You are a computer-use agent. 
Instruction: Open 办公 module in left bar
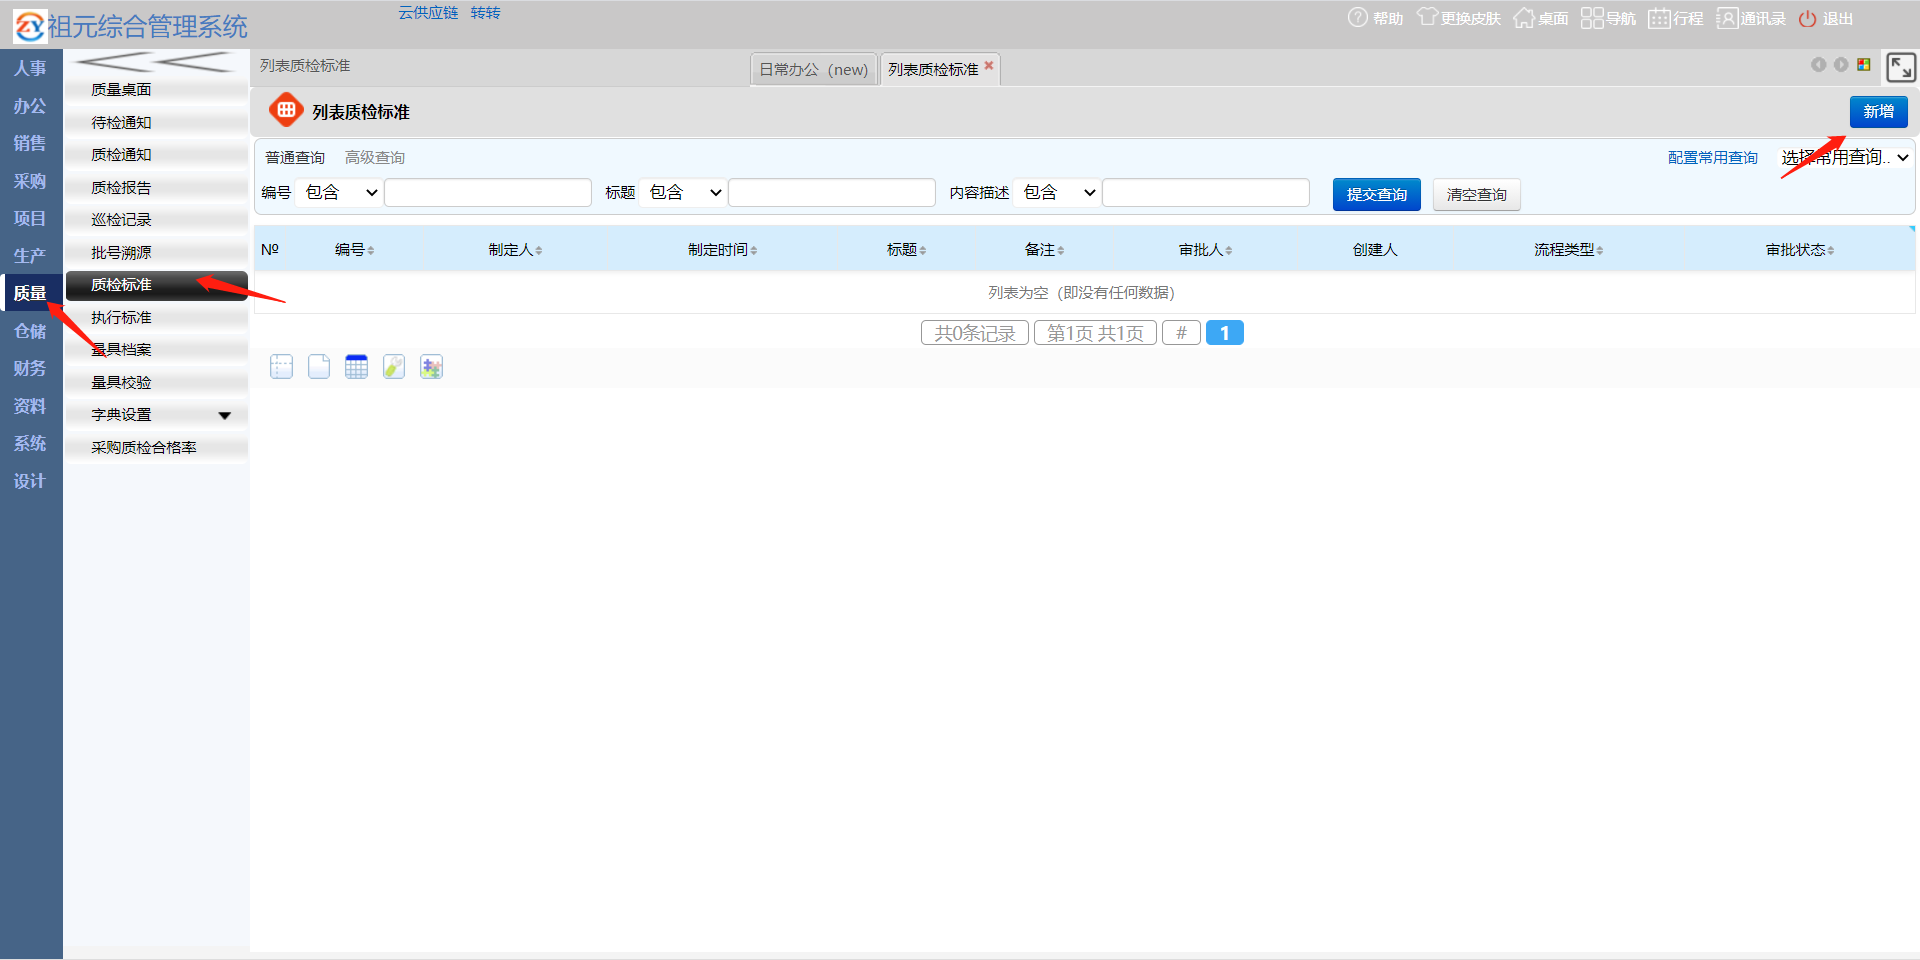pos(30,106)
